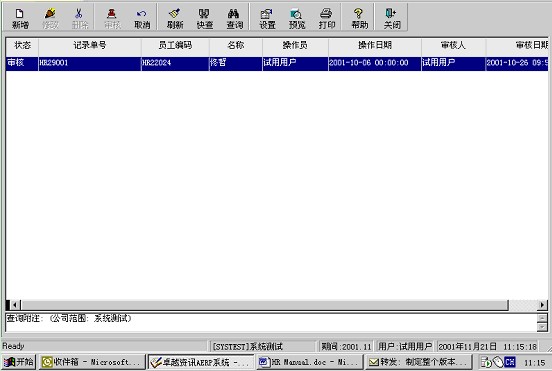Click the horizontal scrollbar left arrow
The width and height of the screenshot is (552, 371).
coord(15,305)
